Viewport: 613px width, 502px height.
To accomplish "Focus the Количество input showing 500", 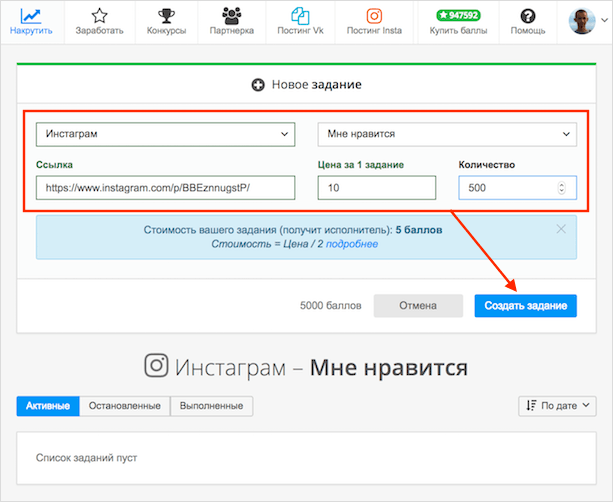I will [517, 188].
